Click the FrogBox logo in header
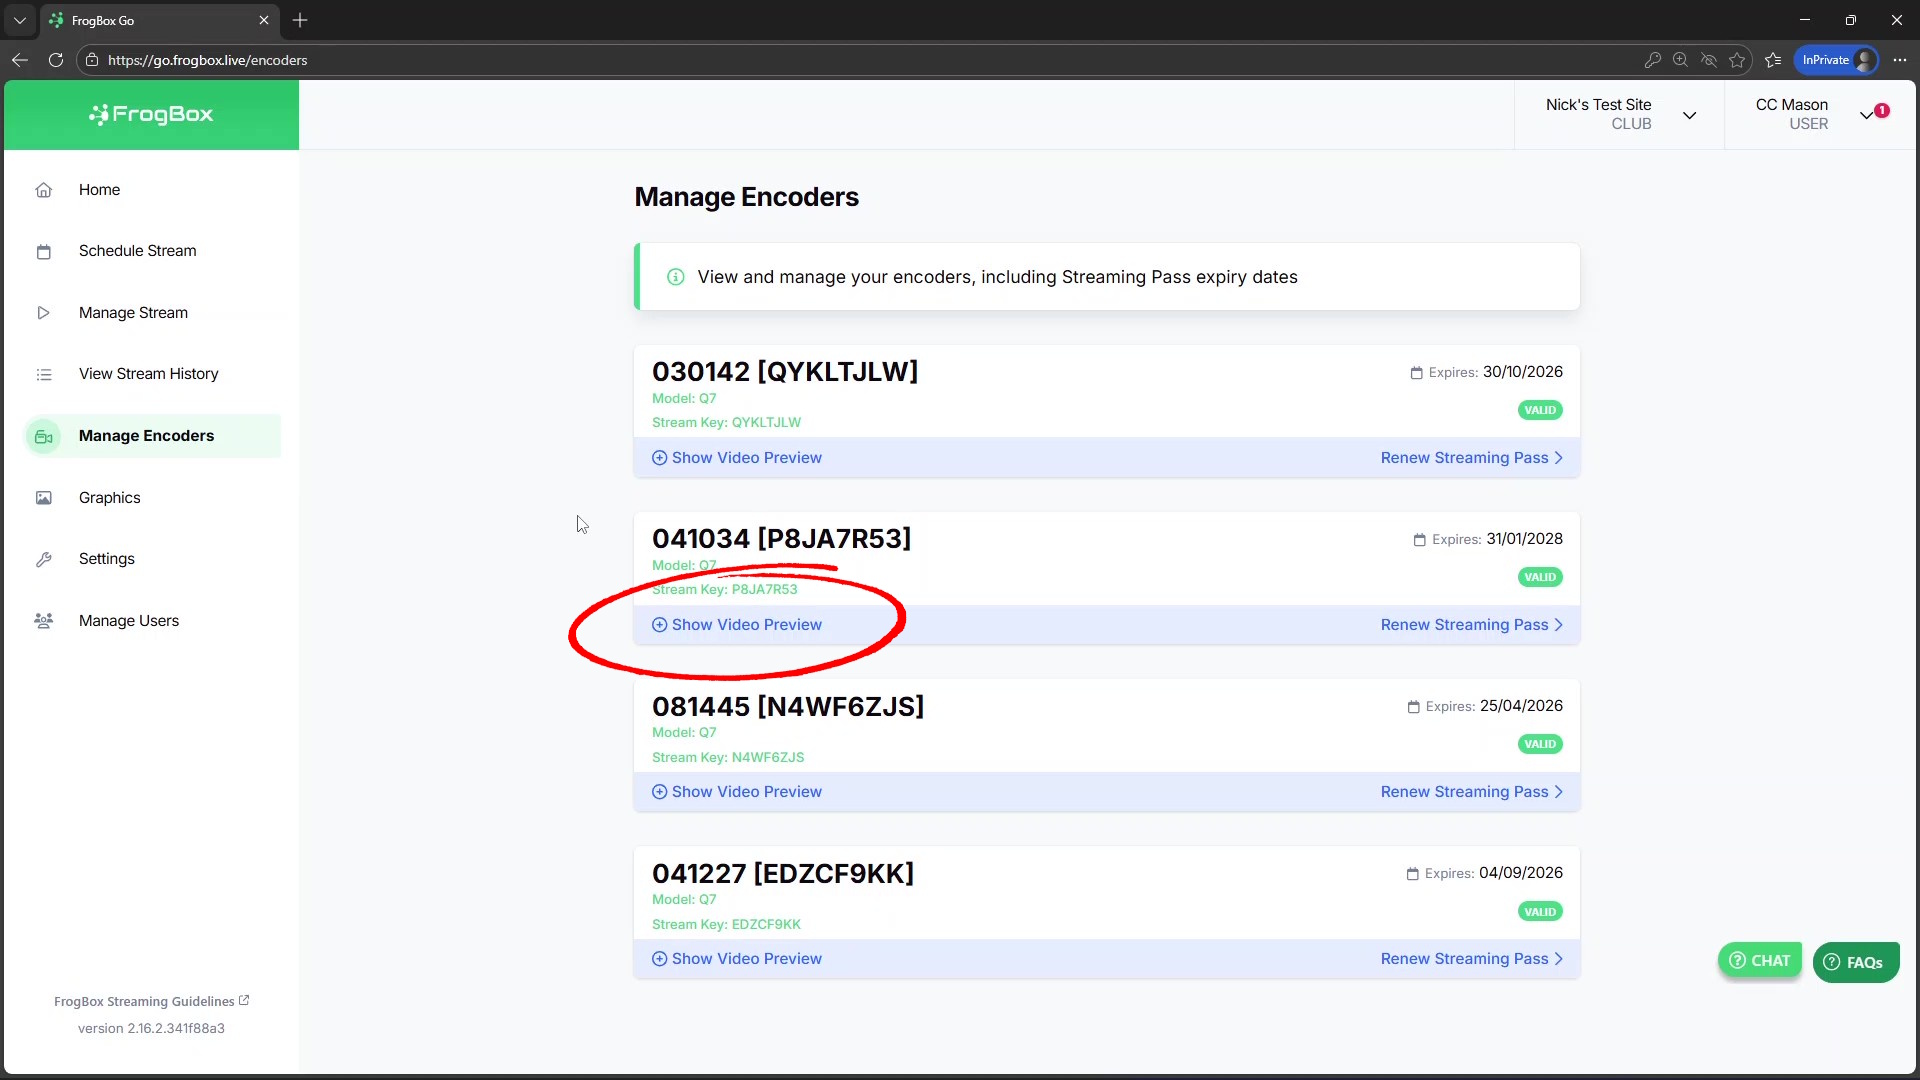Viewport: 1920px width, 1080px height. pyautogui.click(x=151, y=114)
